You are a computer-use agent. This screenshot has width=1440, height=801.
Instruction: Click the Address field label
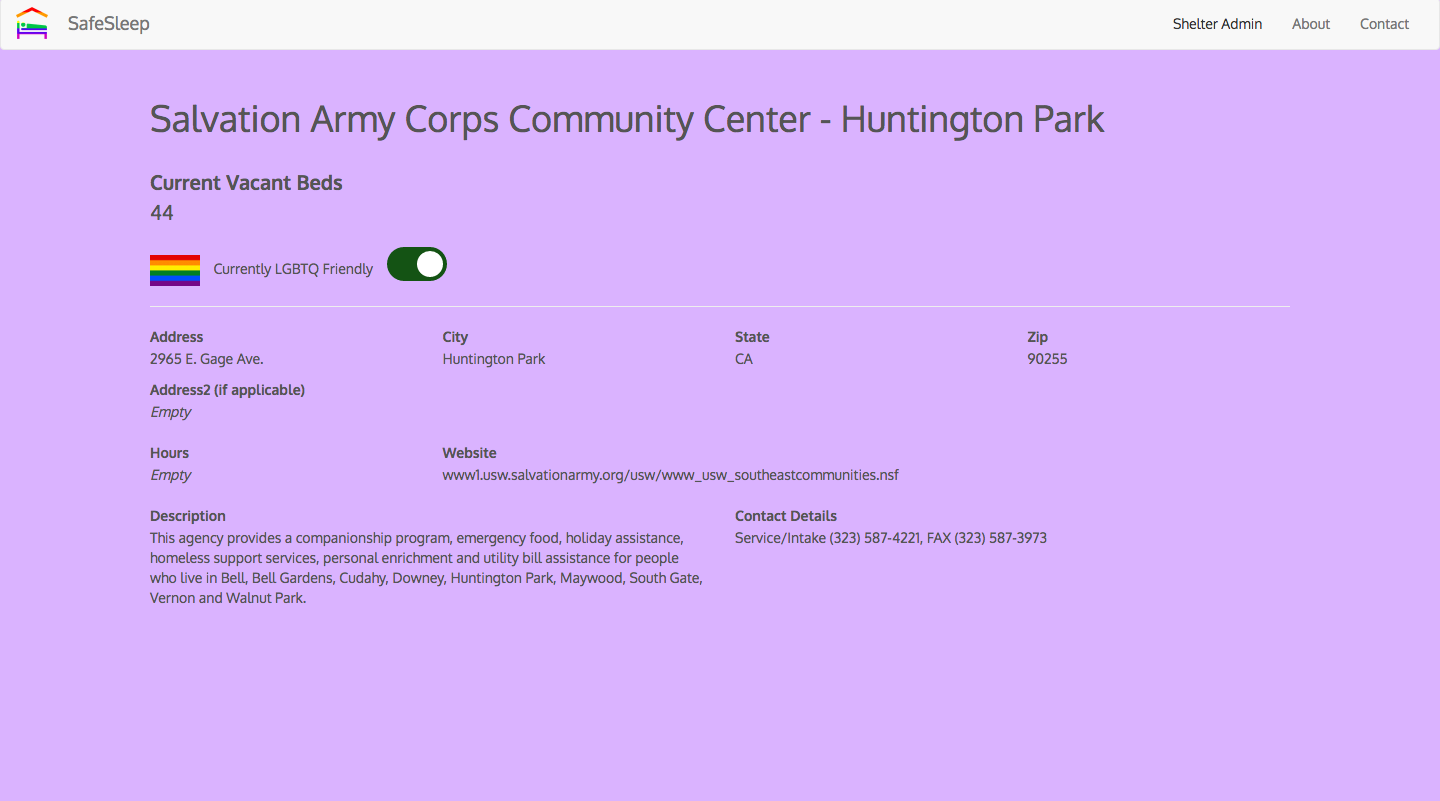click(x=176, y=337)
